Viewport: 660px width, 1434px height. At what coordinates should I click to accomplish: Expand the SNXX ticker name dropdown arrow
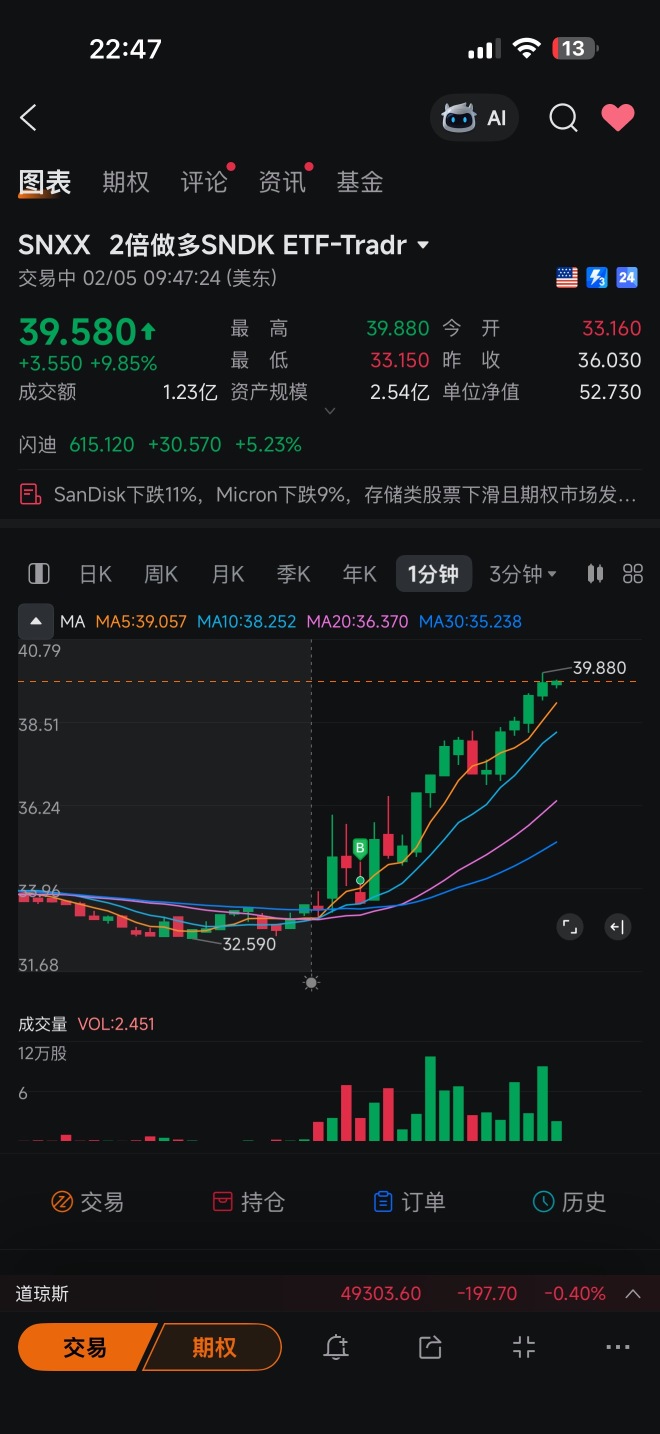[x=423, y=245]
